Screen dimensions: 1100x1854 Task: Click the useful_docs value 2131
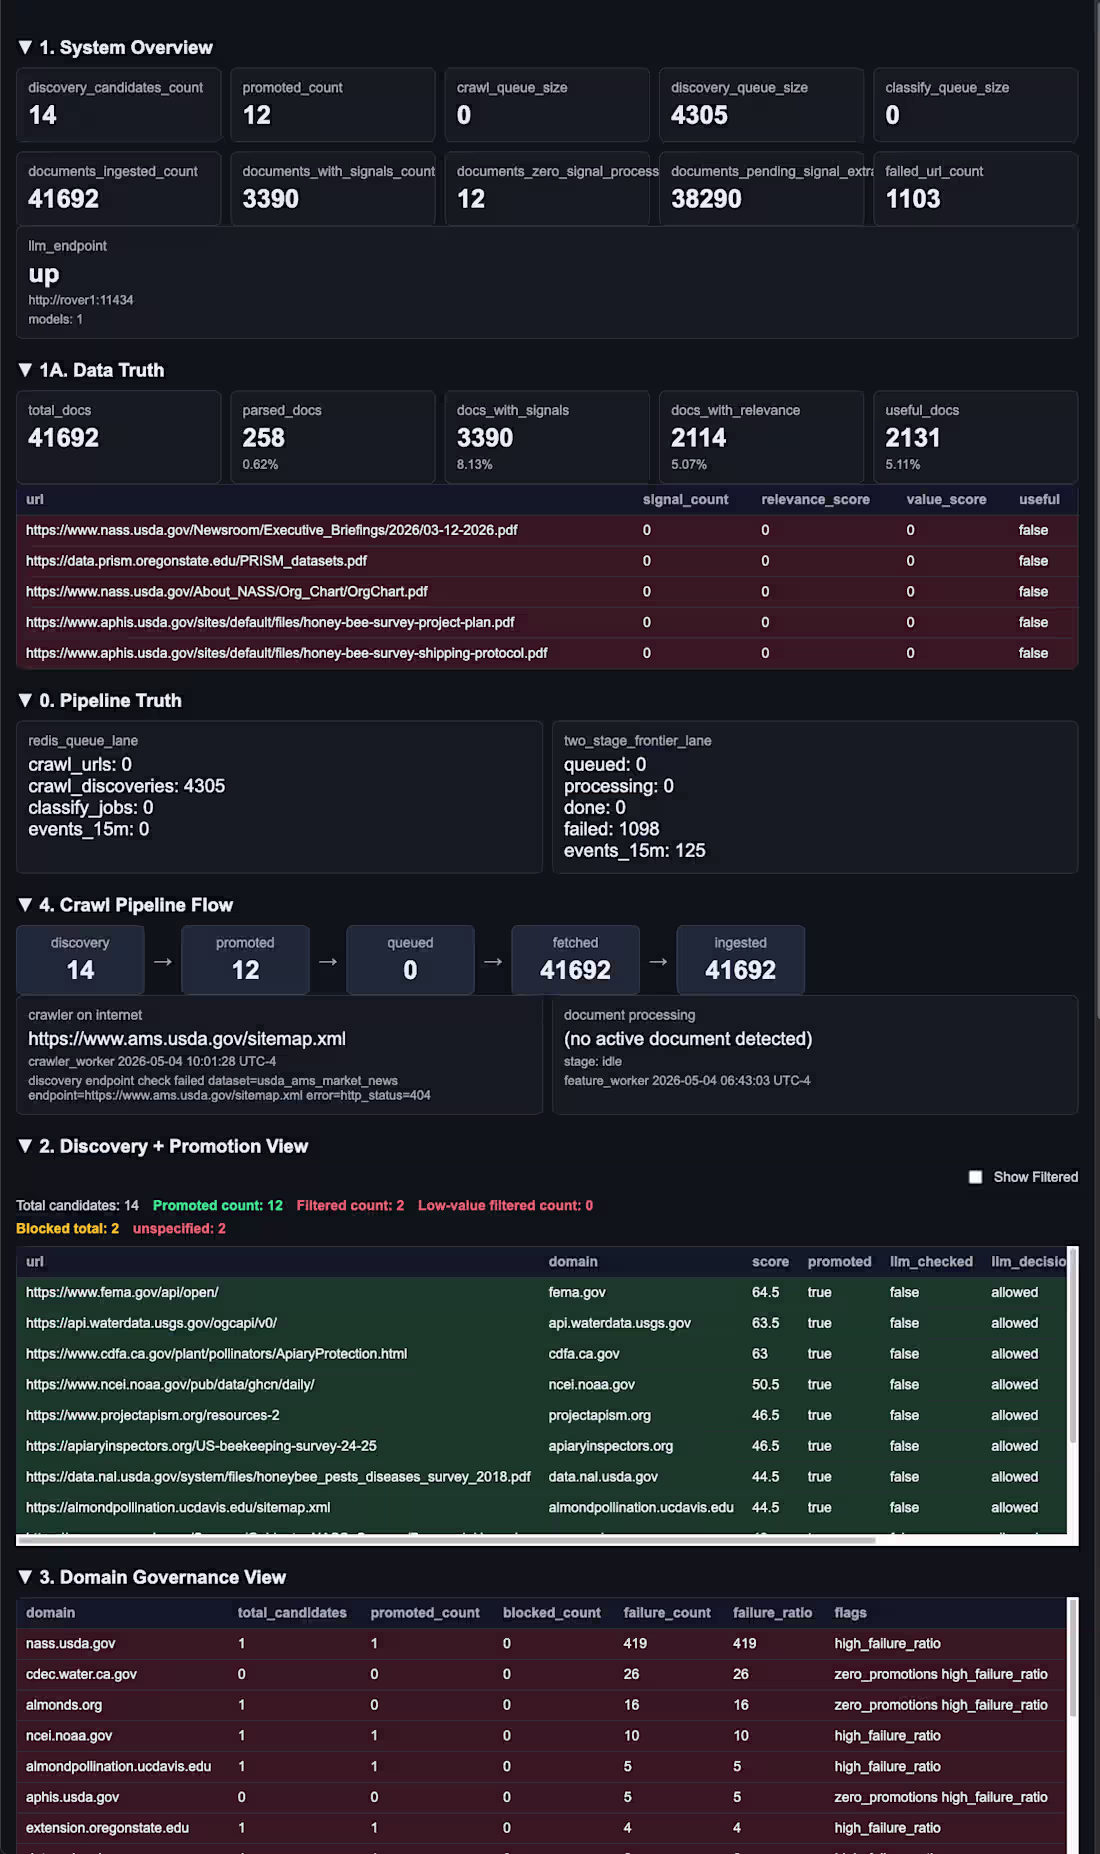pyautogui.click(x=913, y=438)
